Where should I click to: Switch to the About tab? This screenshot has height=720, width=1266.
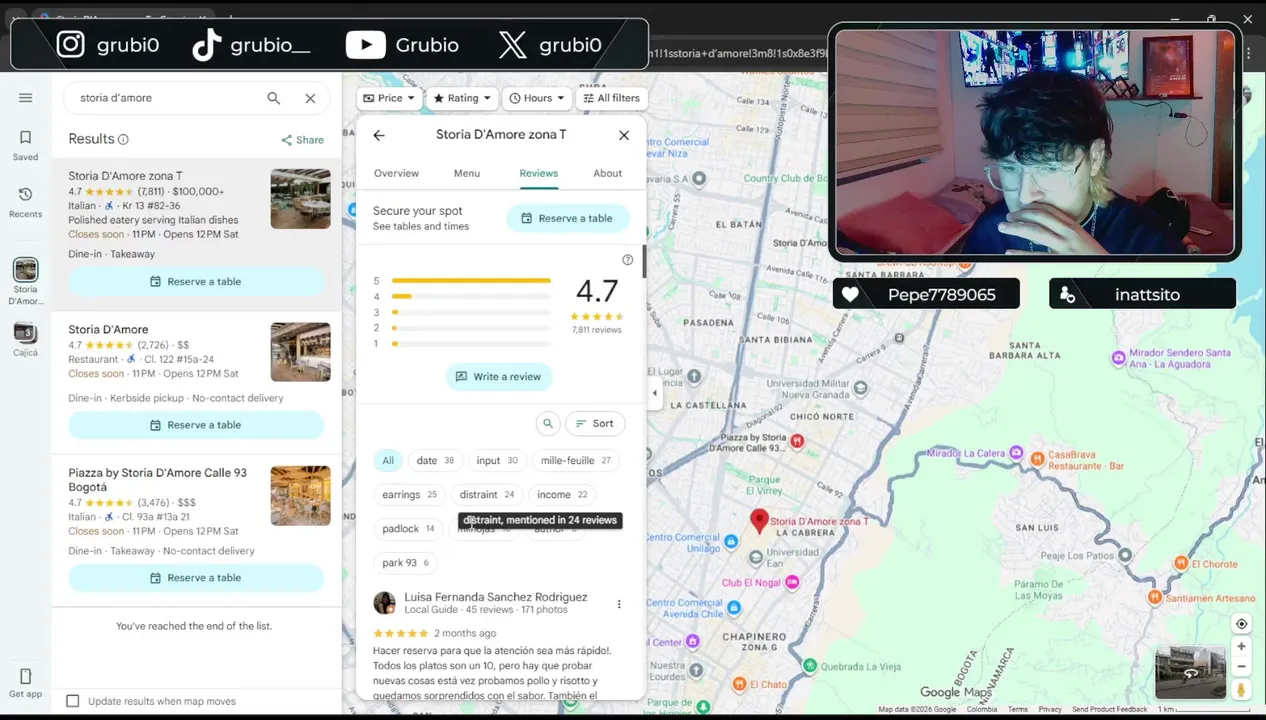click(x=607, y=174)
